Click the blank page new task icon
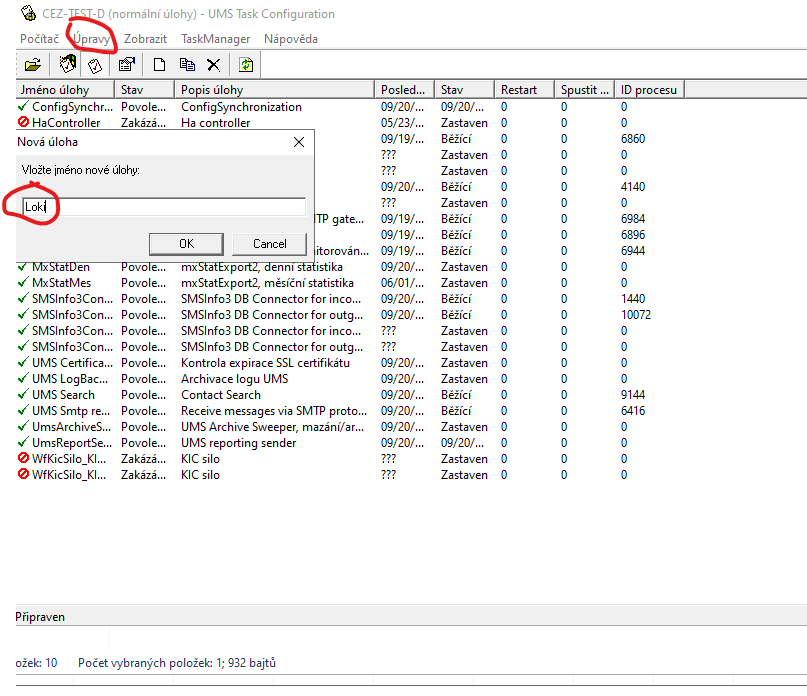 159,65
